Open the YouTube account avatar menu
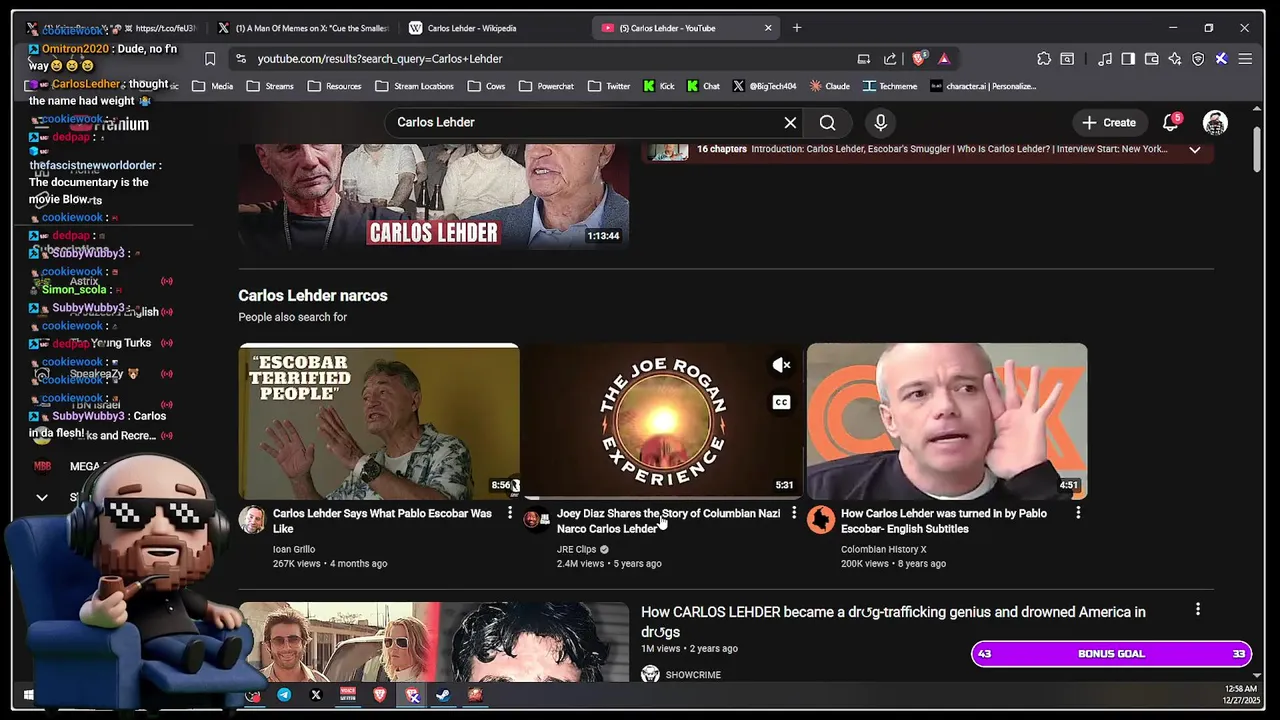This screenshot has width=1280, height=720. point(1215,122)
